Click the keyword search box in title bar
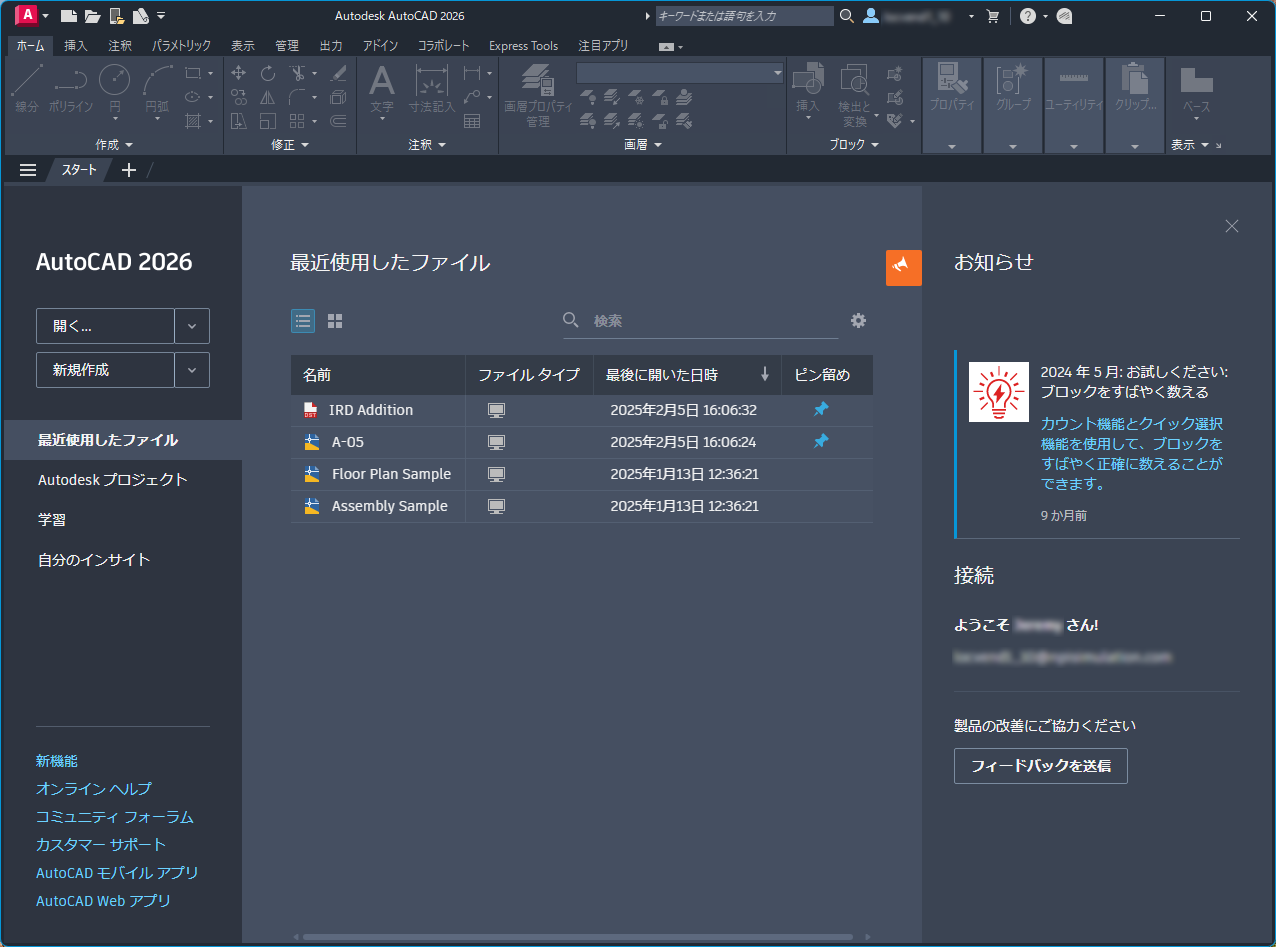This screenshot has width=1276, height=947. click(x=744, y=16)
